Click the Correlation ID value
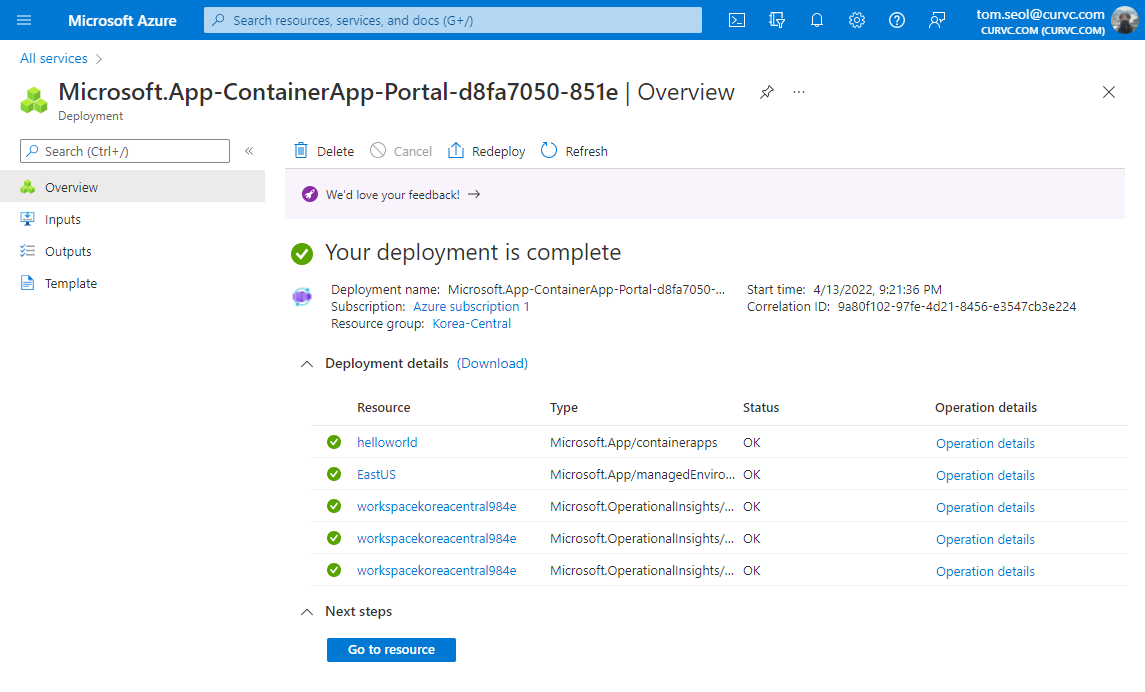 pos(957,307)
